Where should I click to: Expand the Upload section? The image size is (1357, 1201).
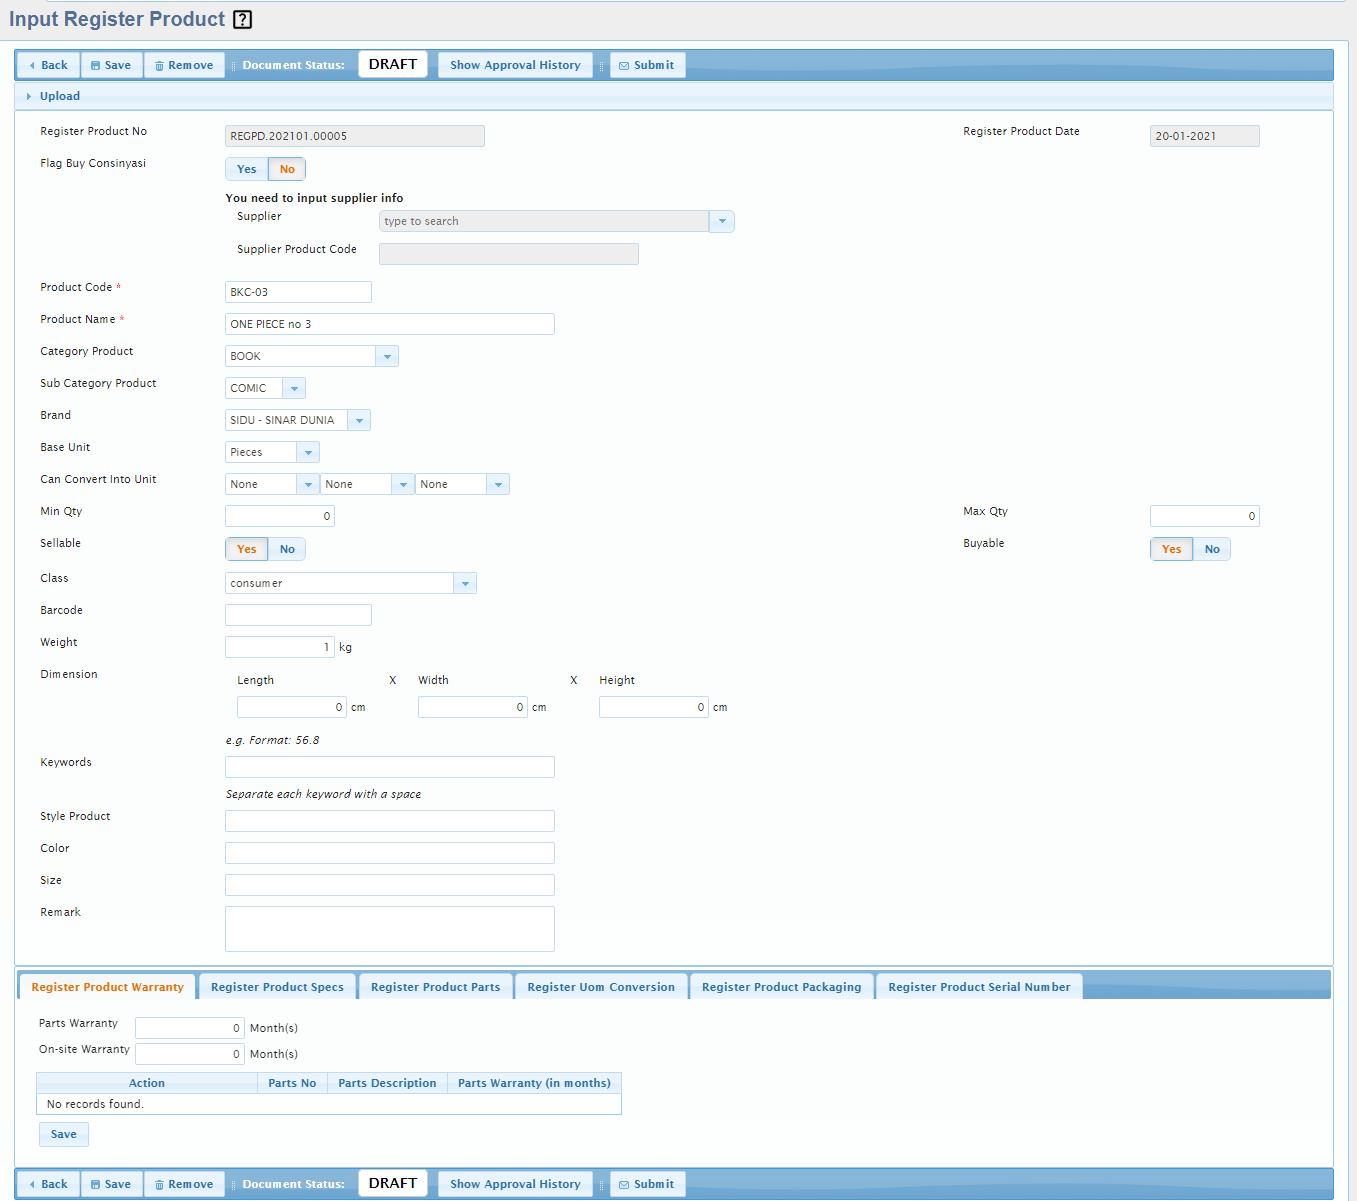tap(59, 96)
